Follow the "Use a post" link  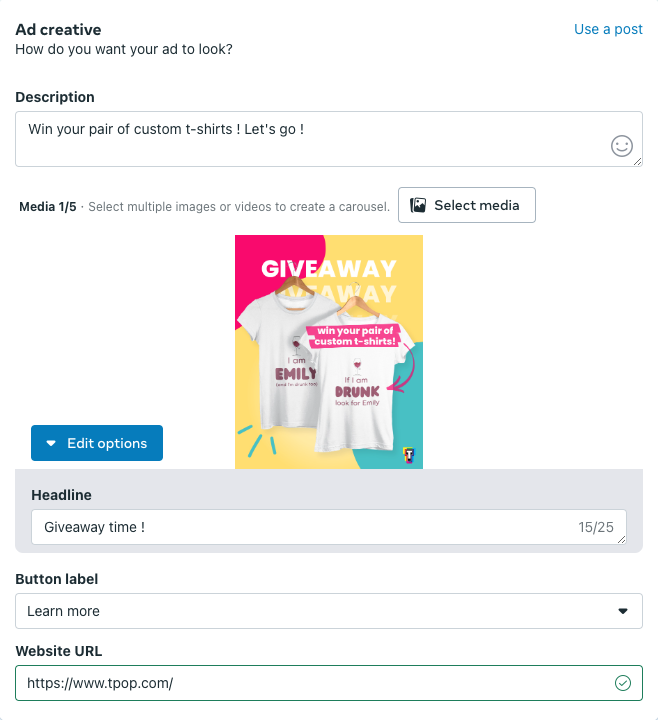point(608,29)
